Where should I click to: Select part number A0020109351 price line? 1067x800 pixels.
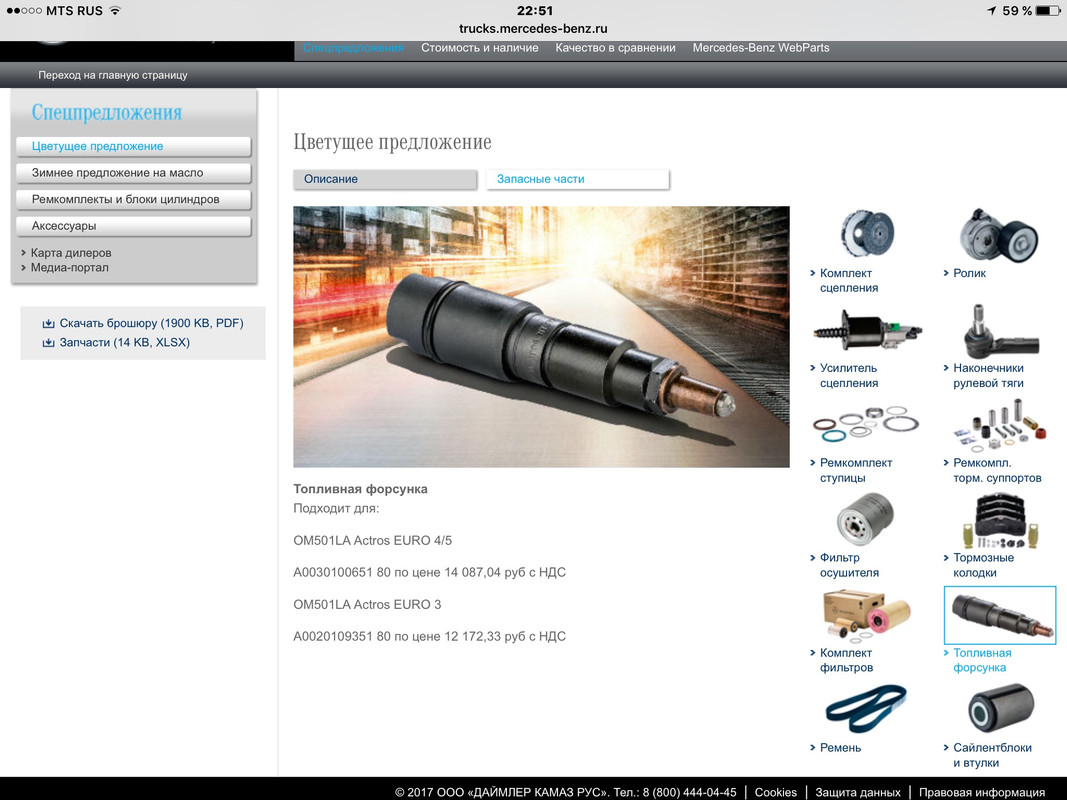[429, 636]
